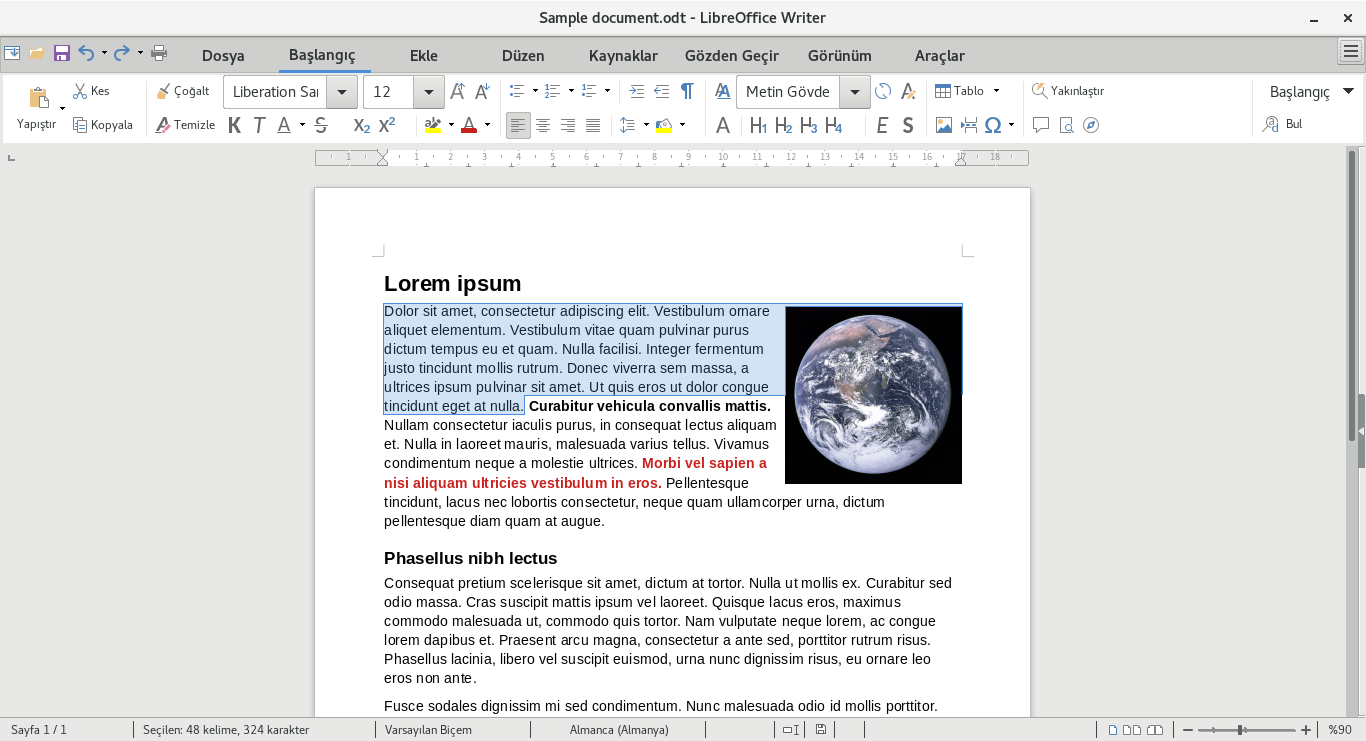Open the special character Omega icon
Viewport: 1366px width, 741px height.
[x=993, y=125]
